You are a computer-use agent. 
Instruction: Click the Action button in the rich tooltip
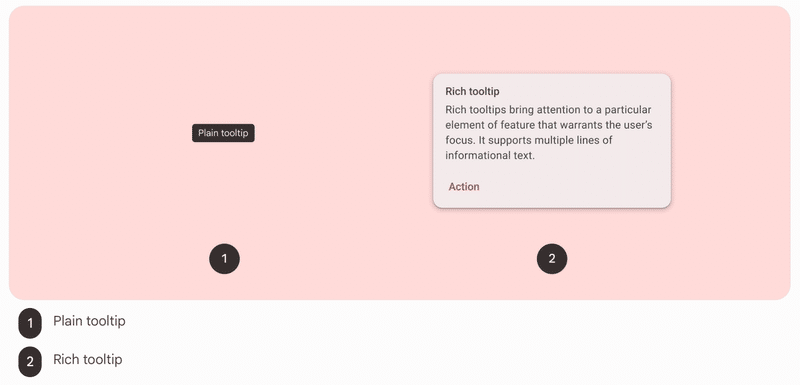464,187
